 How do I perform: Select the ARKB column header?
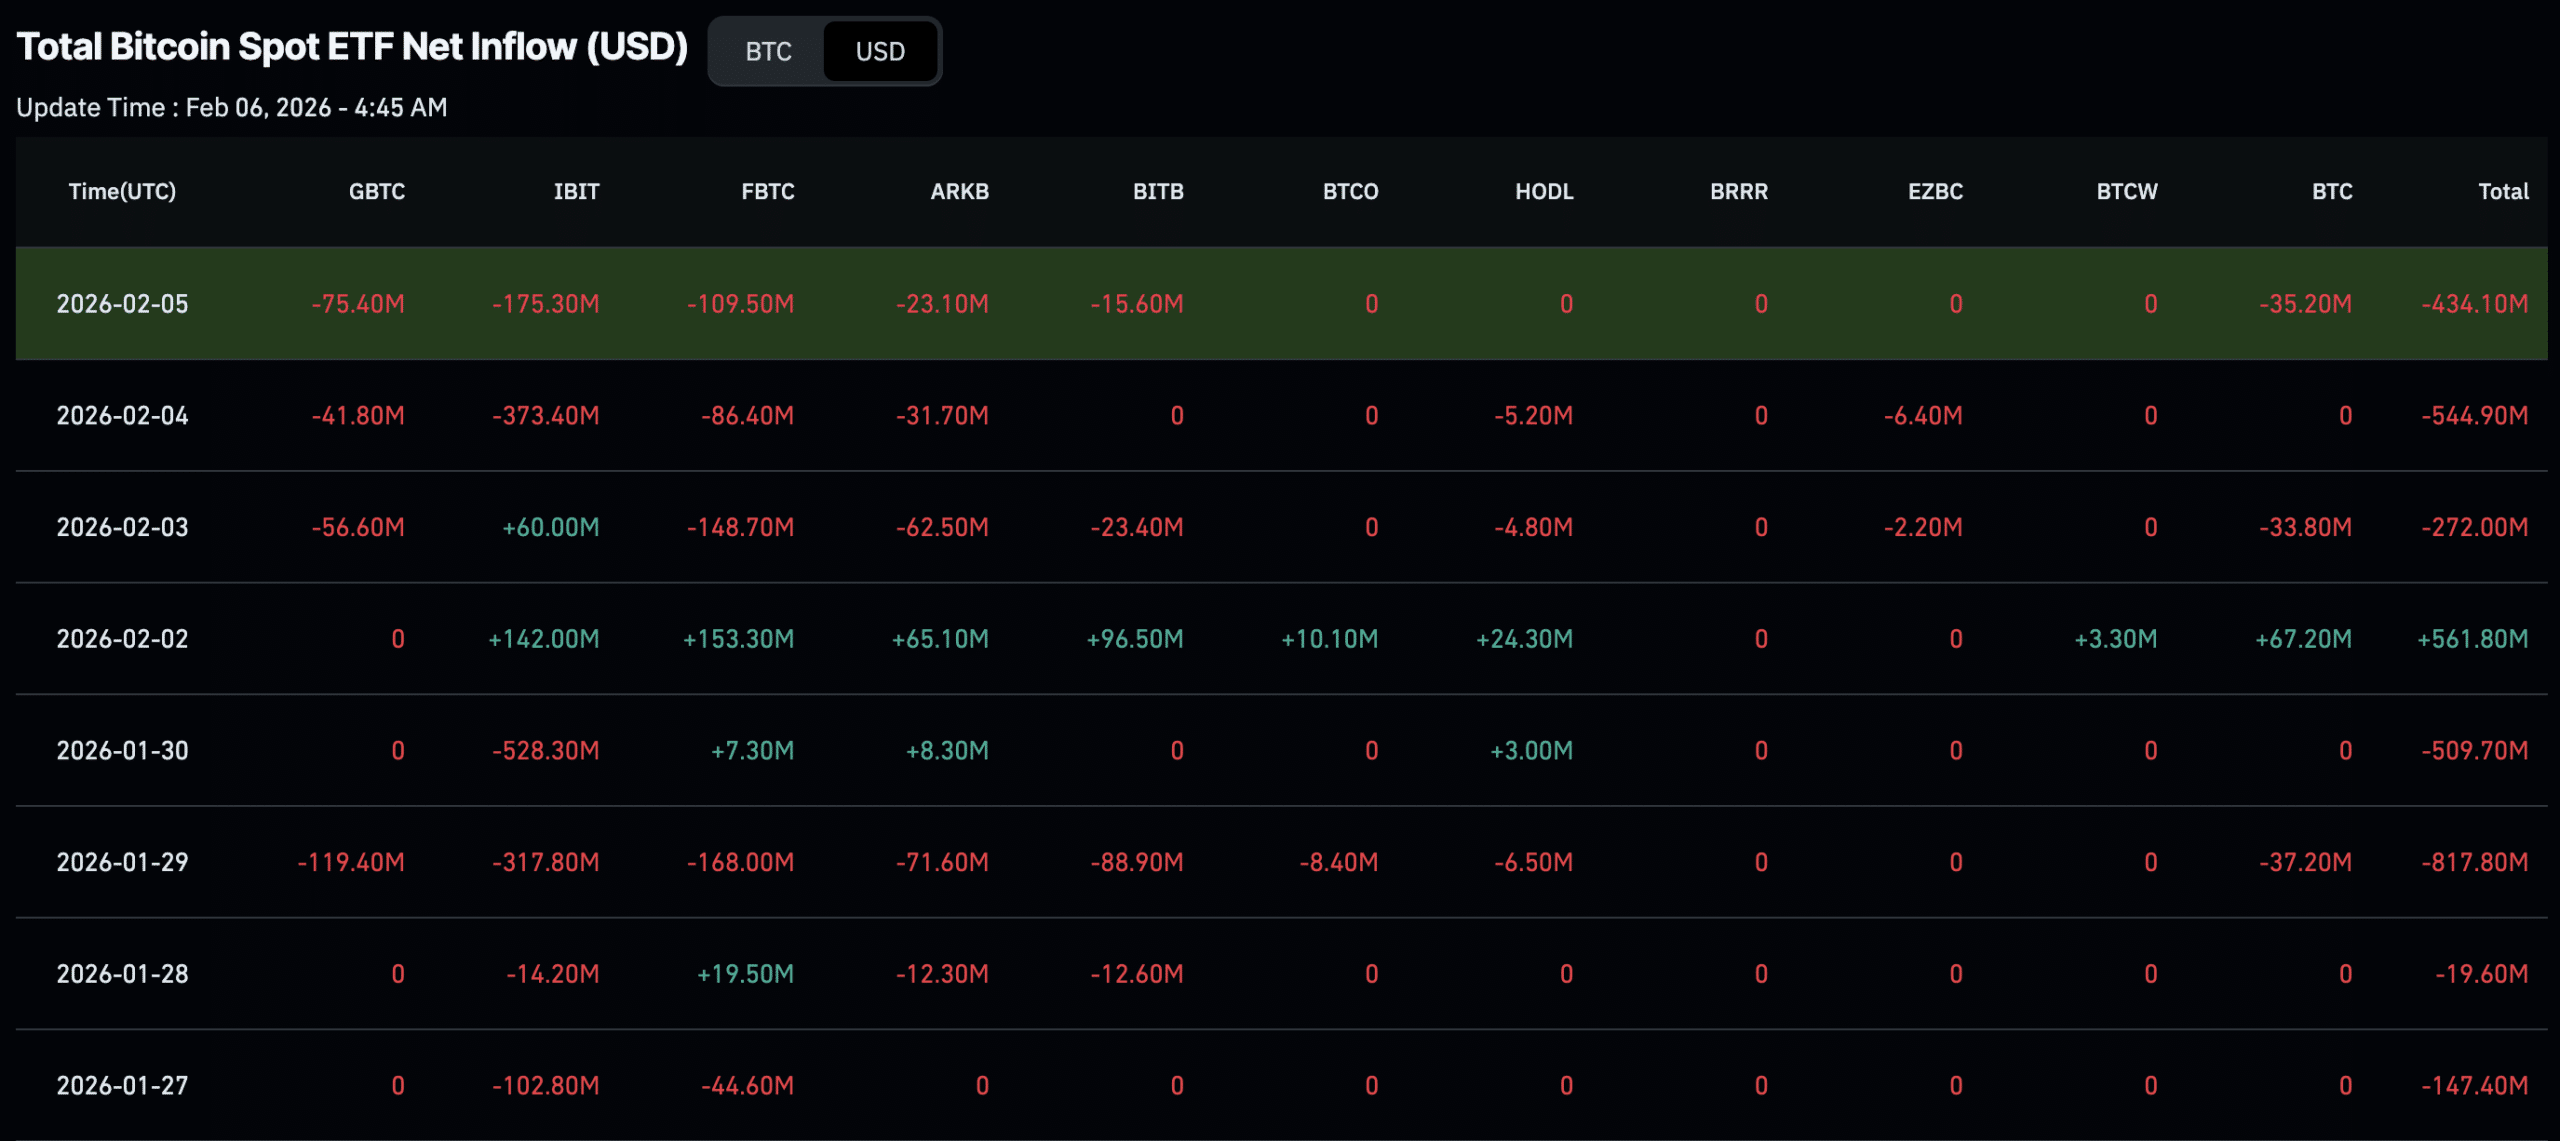click(x=960, y=191)
